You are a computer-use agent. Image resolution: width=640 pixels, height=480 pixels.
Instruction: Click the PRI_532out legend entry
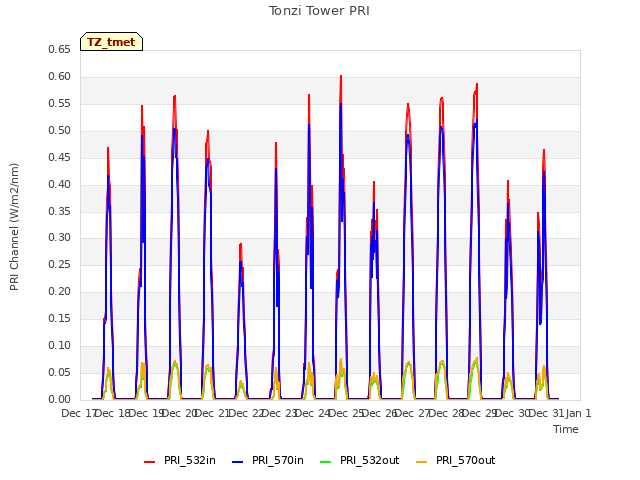point(360,460)
